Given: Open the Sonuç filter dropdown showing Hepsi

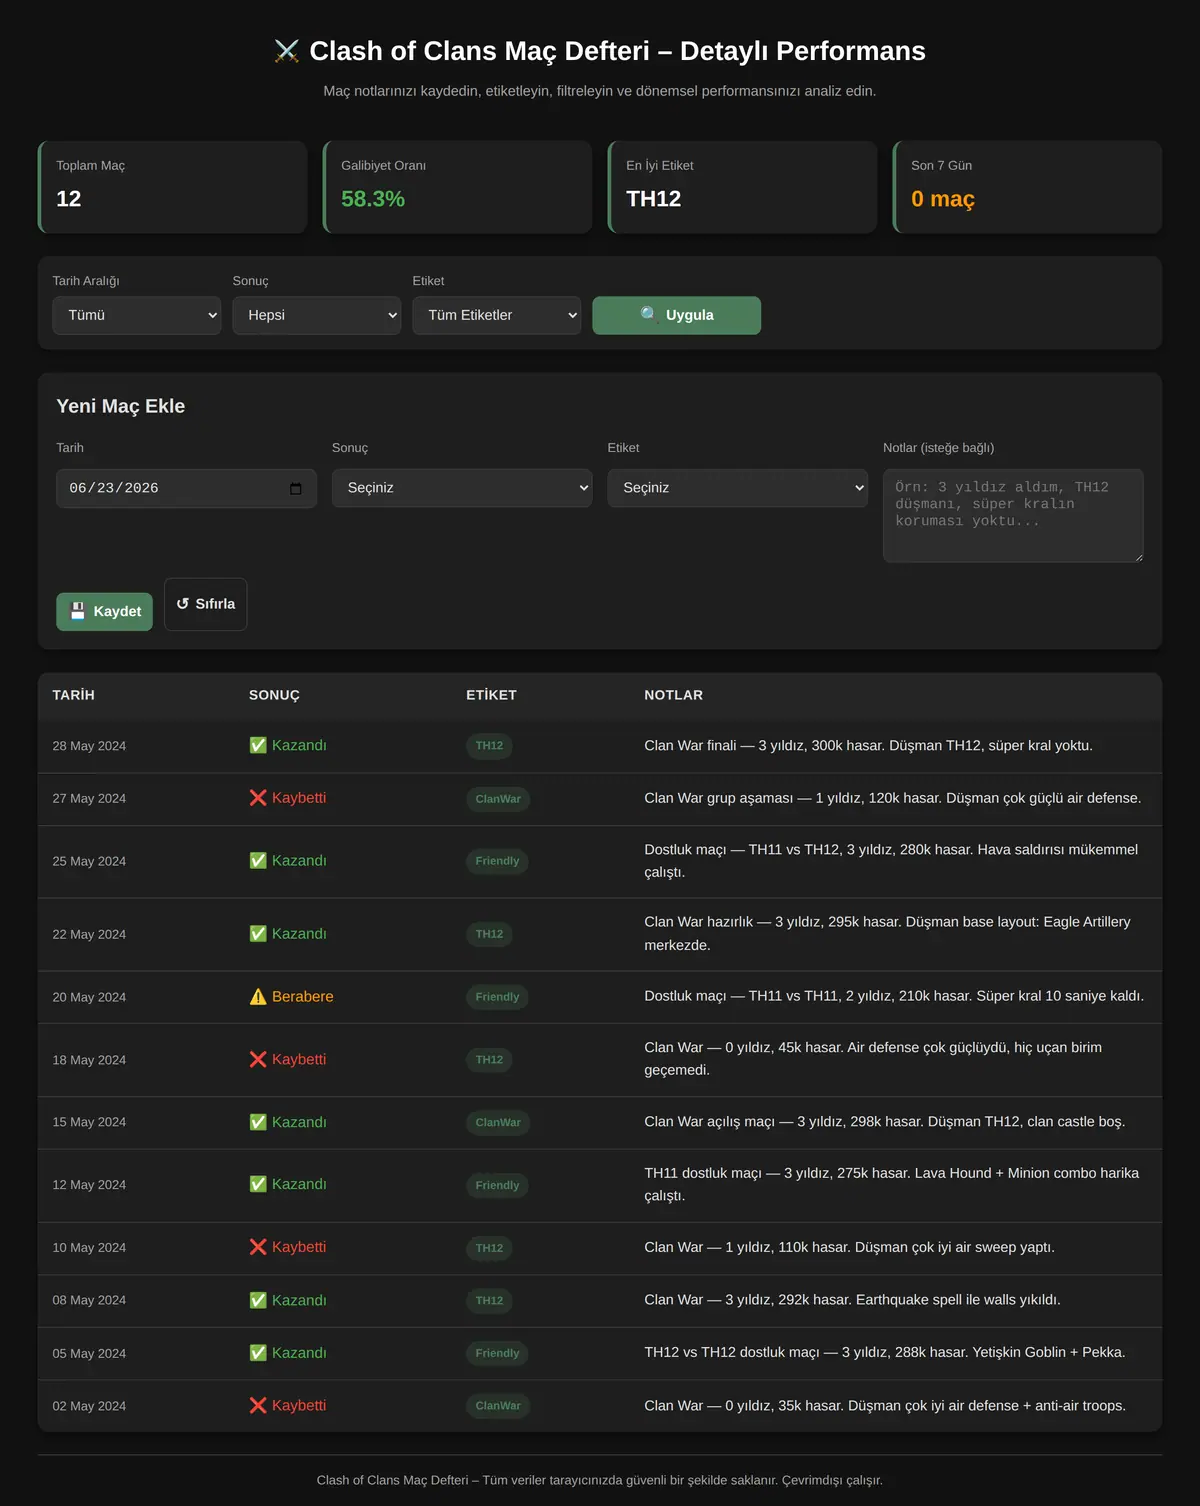Looking at the screenshot, I should (317, 315).
